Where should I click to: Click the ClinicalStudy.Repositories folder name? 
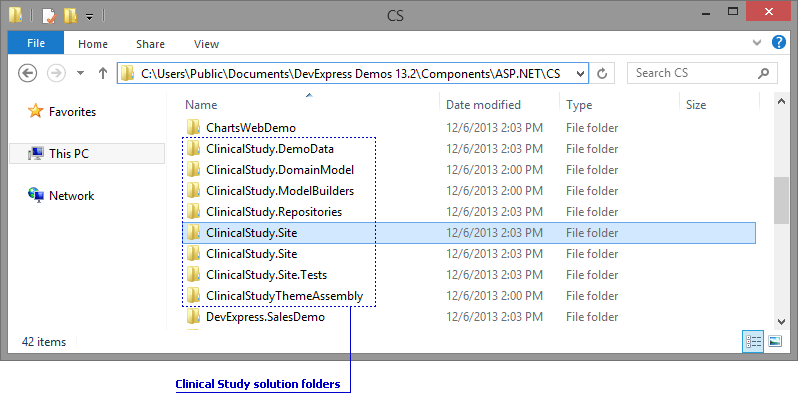pyautogui.click(x=274, y=212)
